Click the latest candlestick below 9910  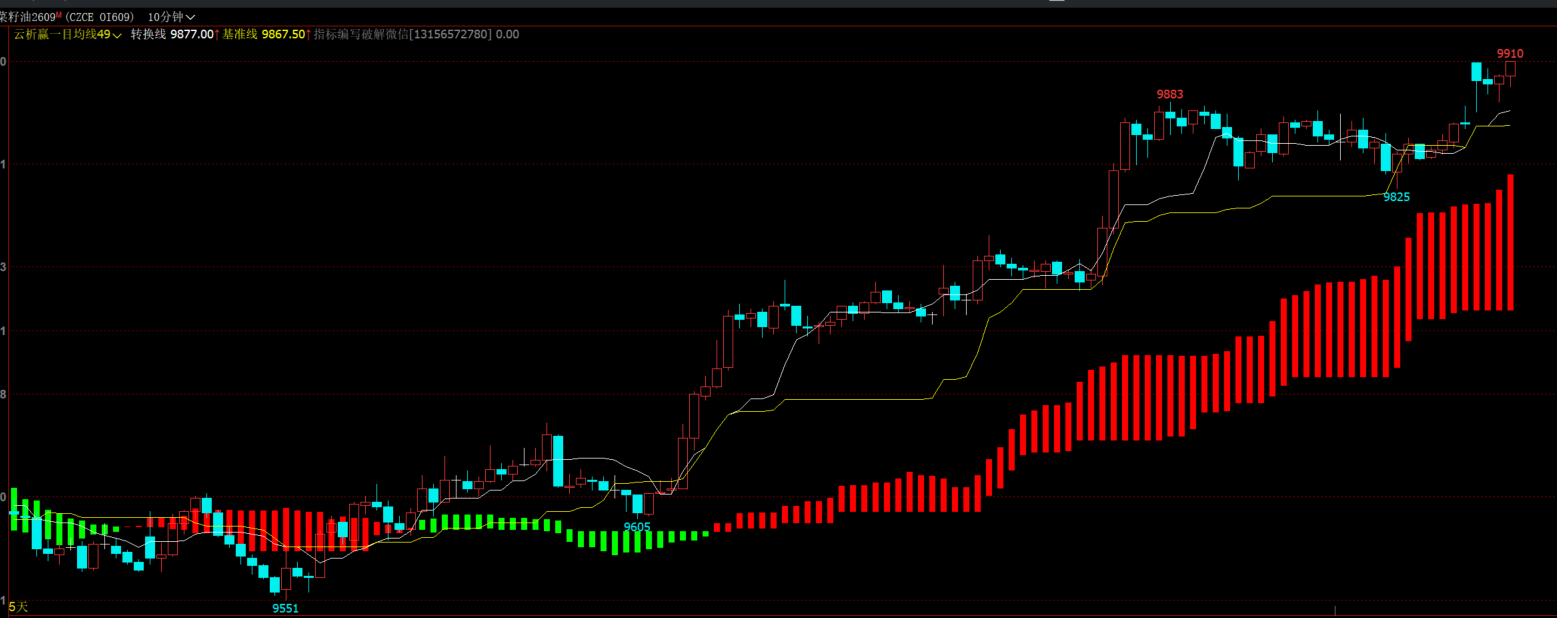pyautogui.click(x=1510, y=70)
